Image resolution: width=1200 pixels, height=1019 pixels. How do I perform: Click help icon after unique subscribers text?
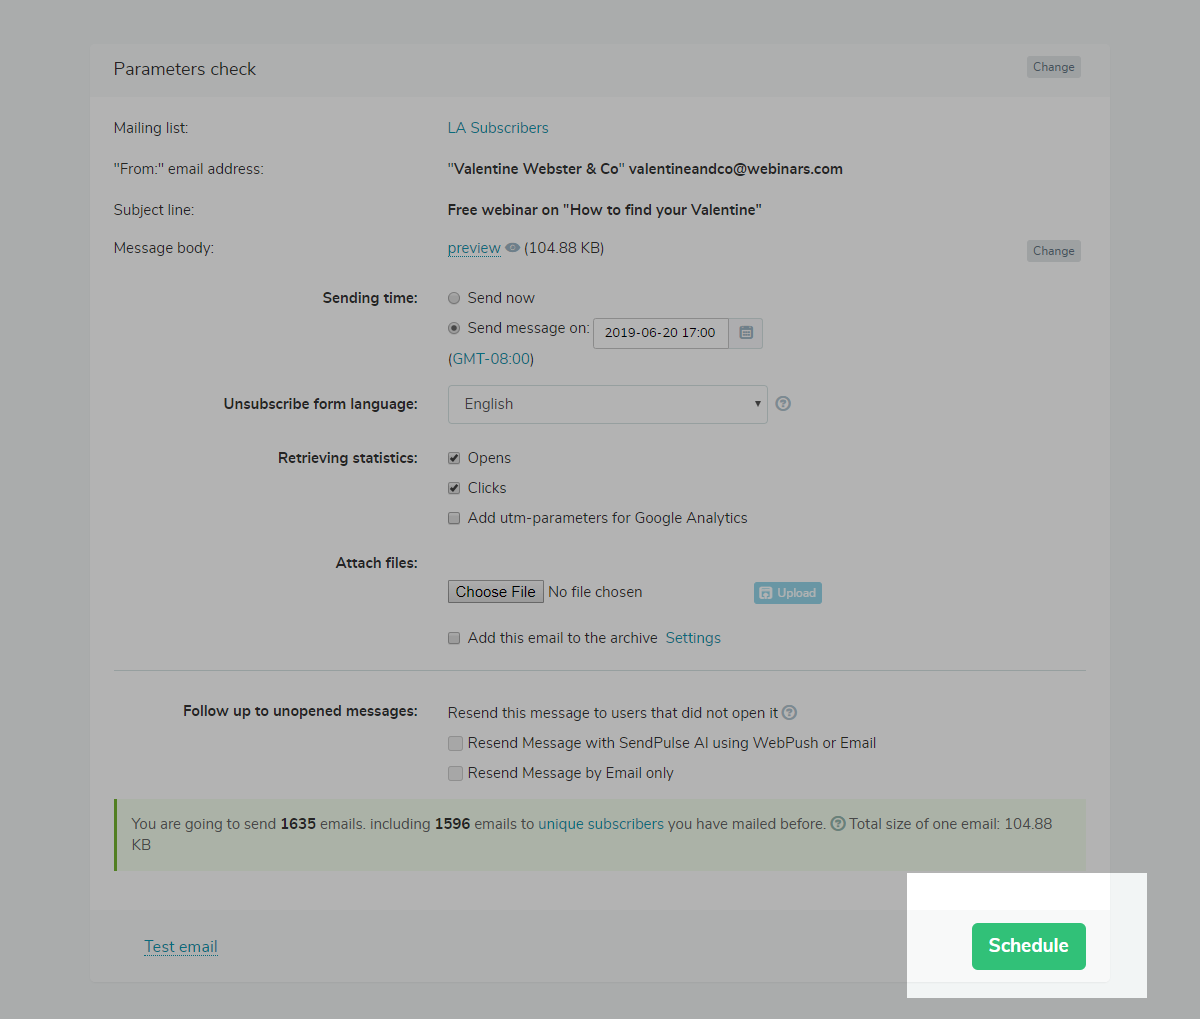838,824
